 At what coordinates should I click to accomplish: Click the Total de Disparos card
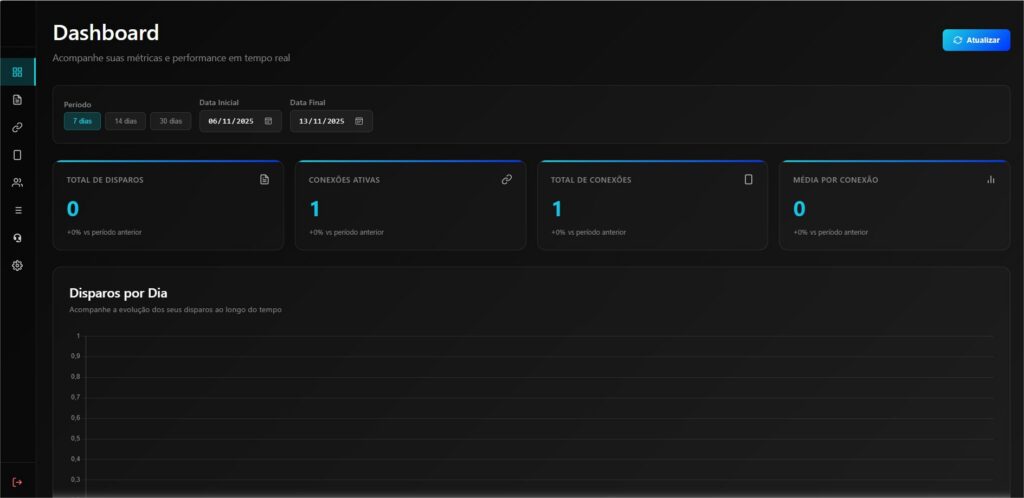pyautogui.click(x=168, y=205)
